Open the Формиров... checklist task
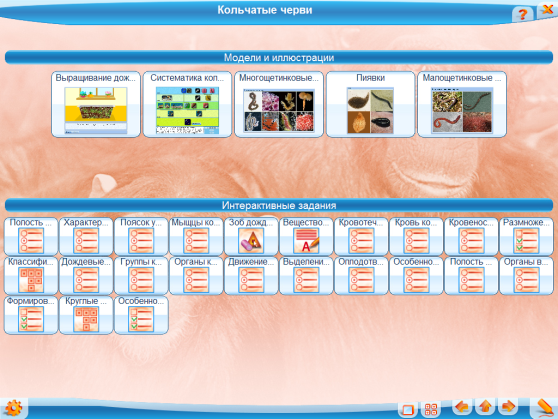 [31, 315]
